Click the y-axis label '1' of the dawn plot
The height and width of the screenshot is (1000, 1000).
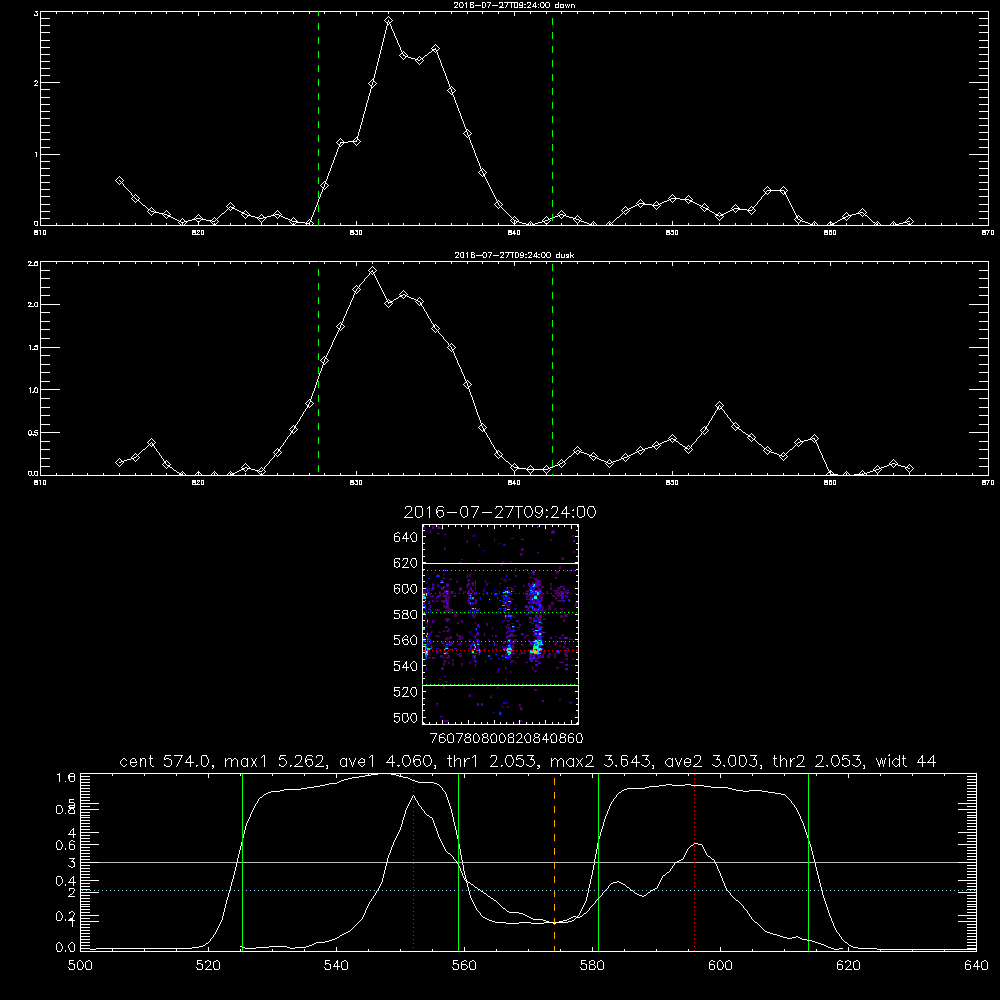[36, 154]
